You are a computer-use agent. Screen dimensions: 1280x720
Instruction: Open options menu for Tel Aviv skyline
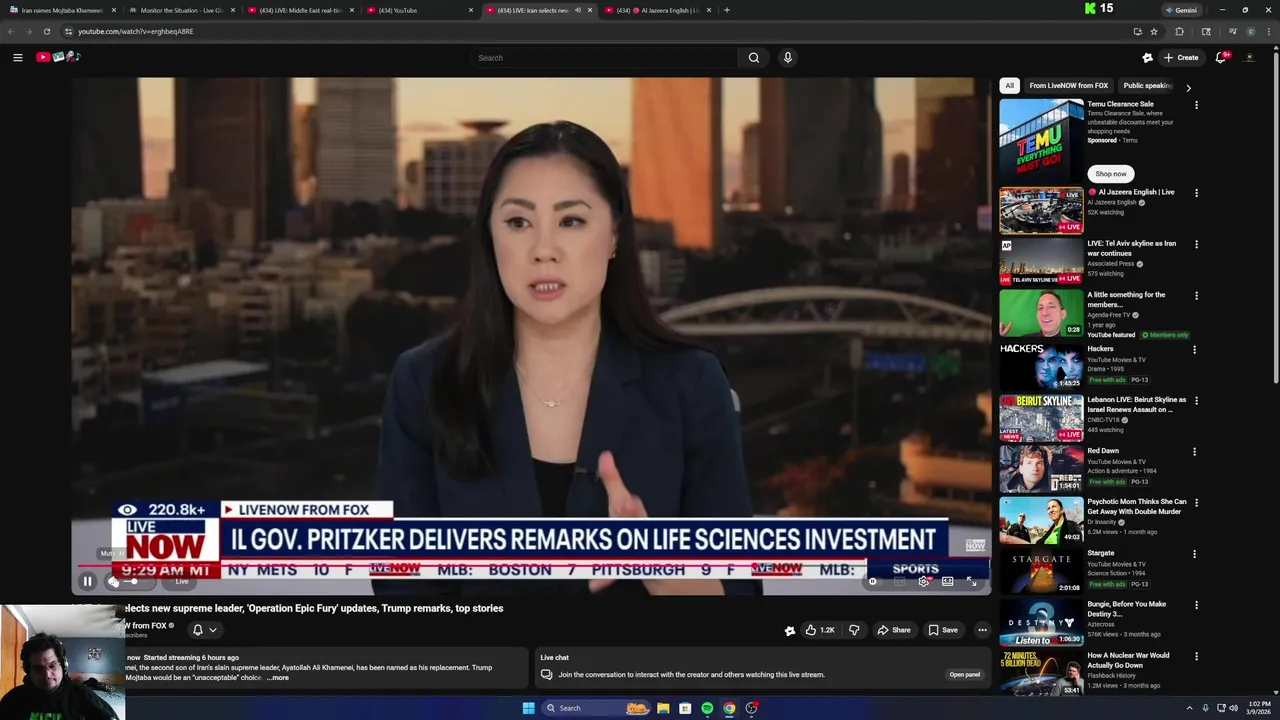[1196, 244]
